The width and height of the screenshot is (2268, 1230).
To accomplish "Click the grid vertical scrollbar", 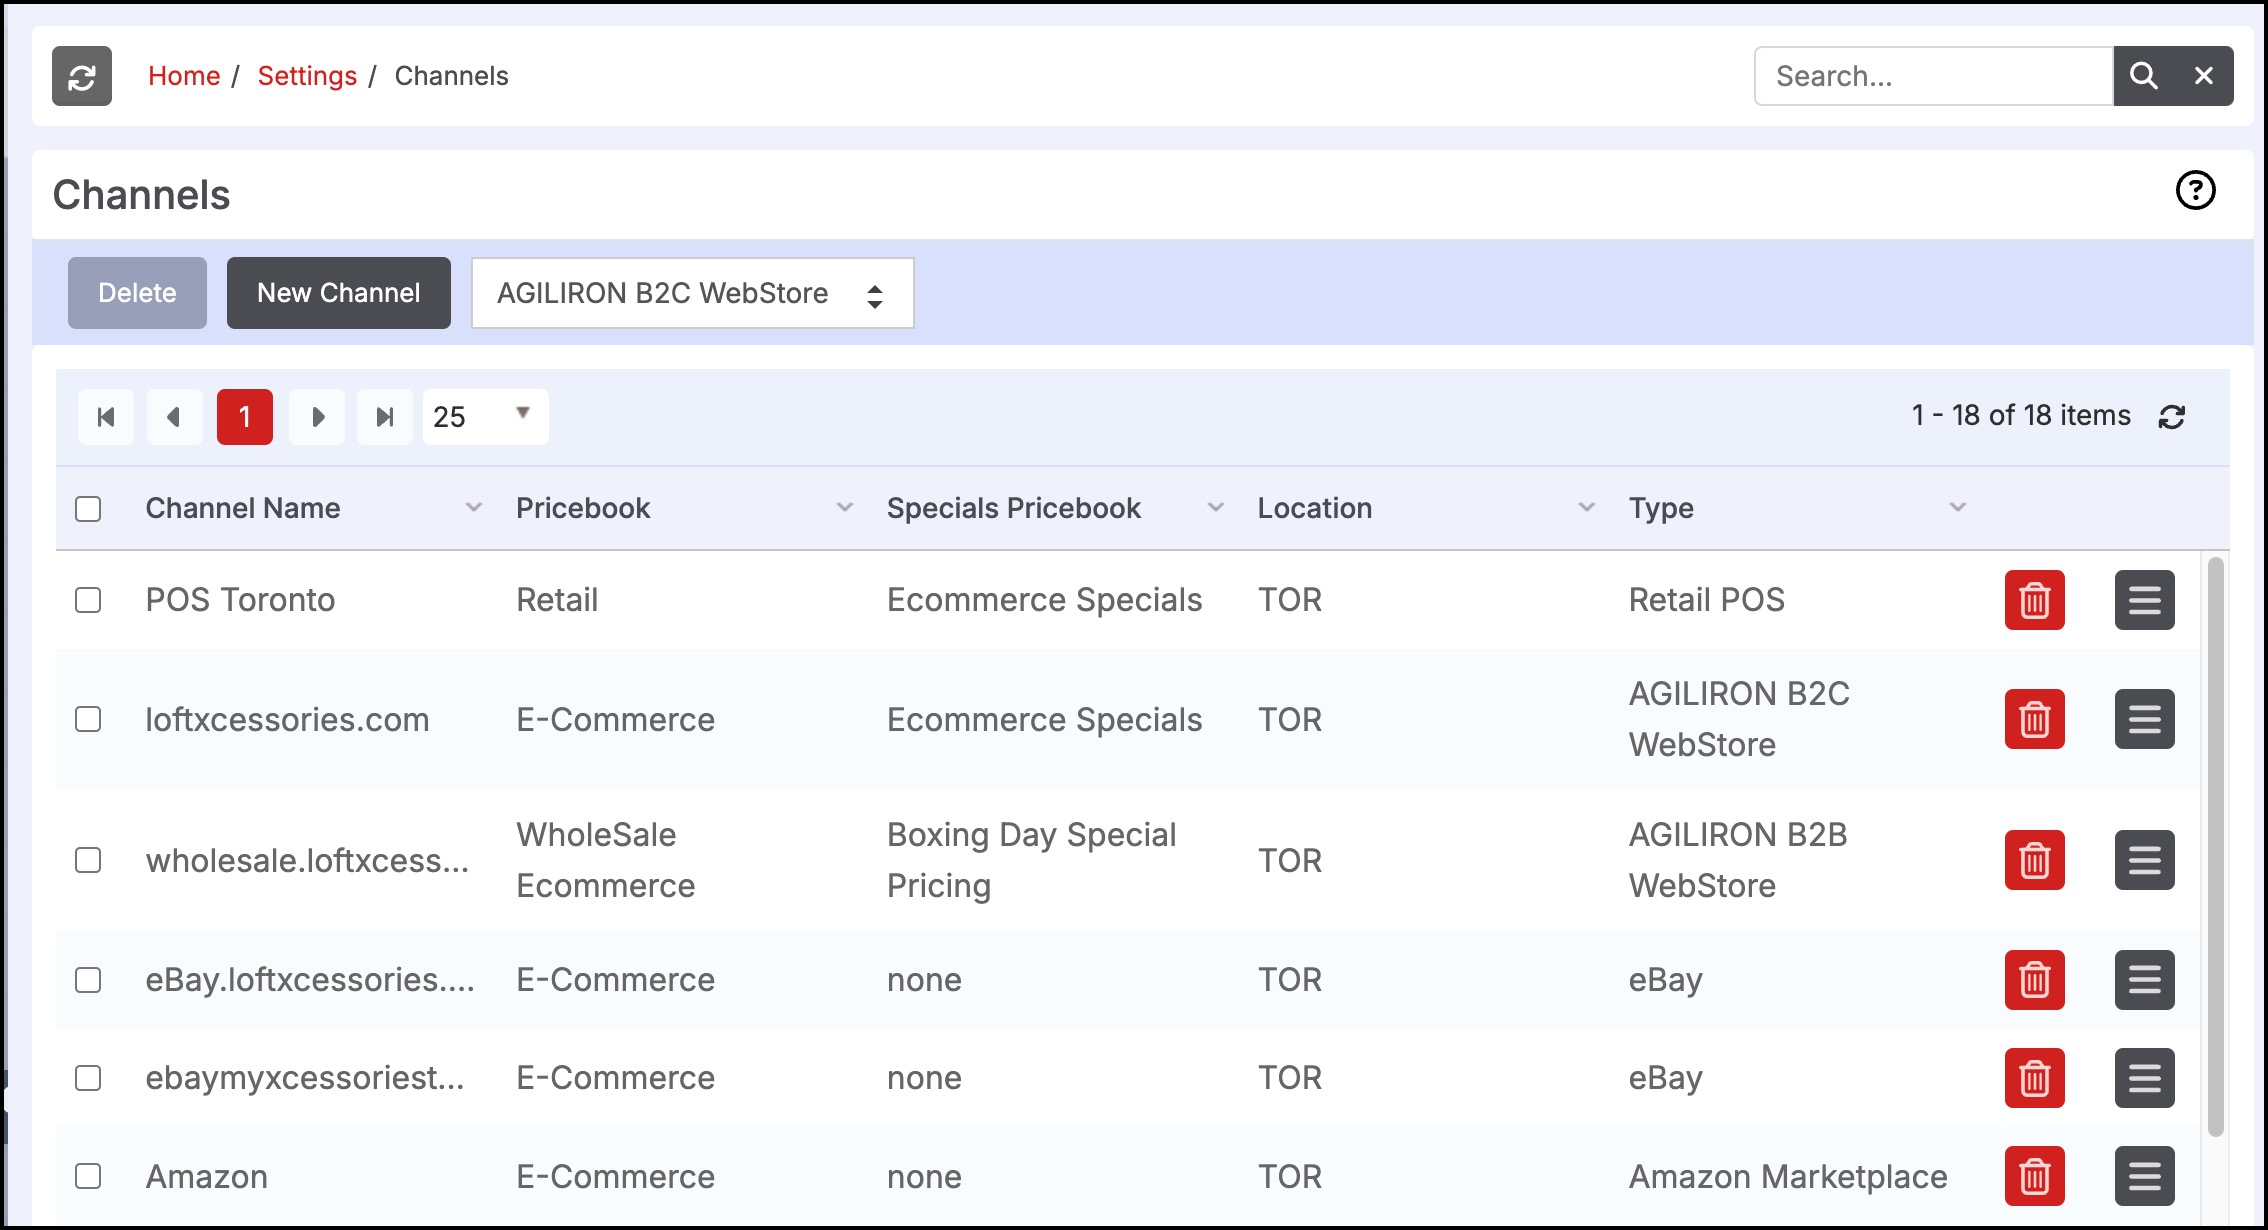I will point(2216,847).
